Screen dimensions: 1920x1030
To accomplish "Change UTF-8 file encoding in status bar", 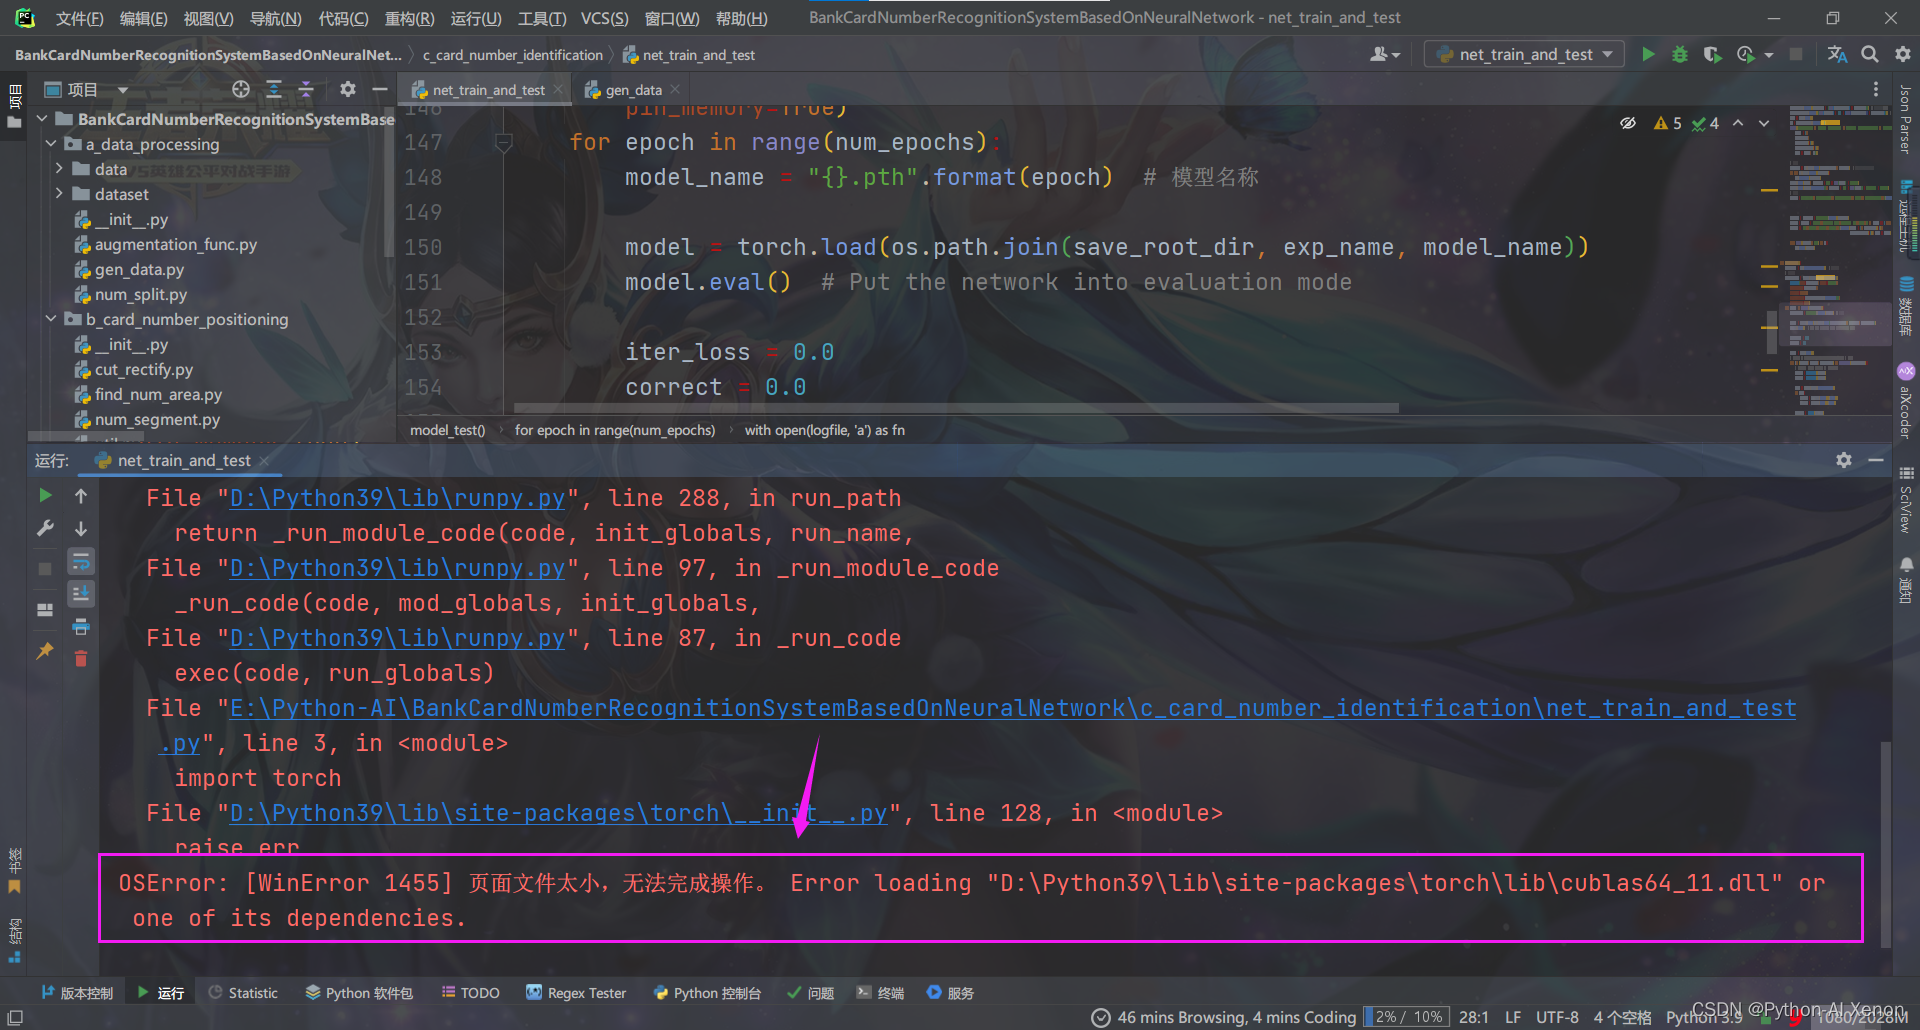I will click(1557, 1017).
